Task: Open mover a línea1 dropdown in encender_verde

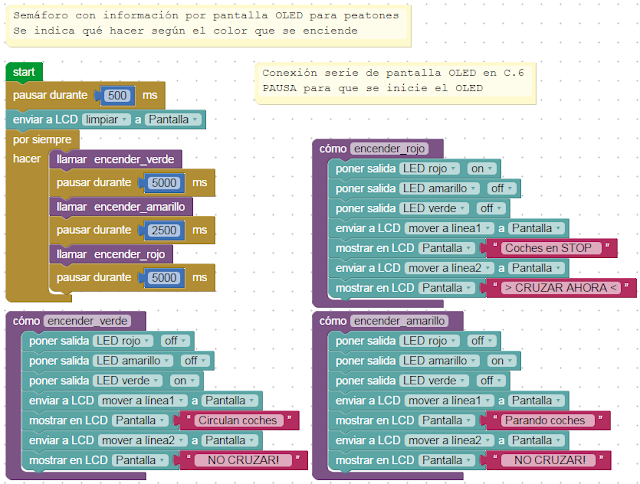Action: [x=143, y=401]
